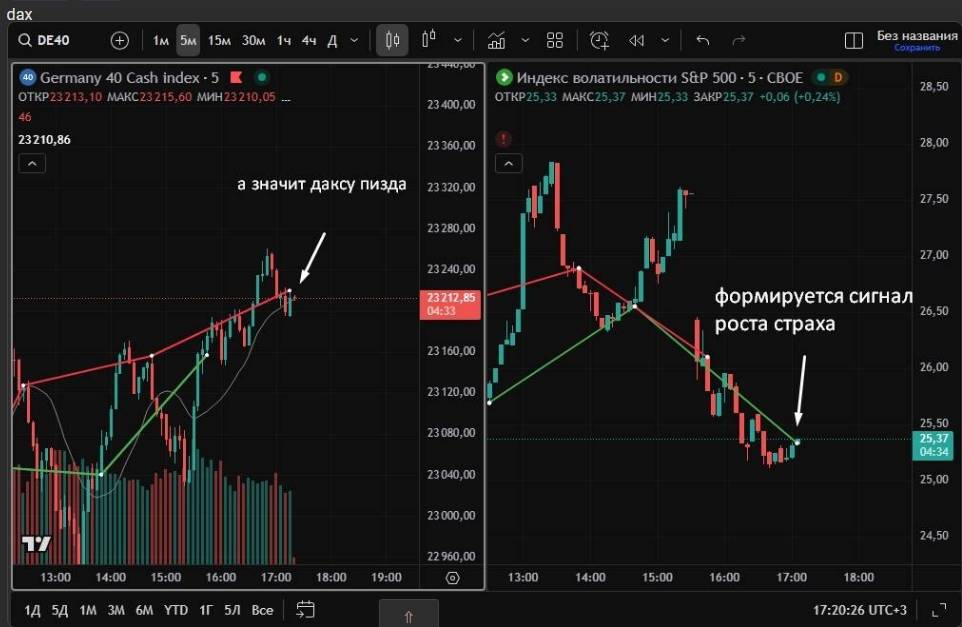Open price scale settings gear on DAX chart
The height and width of the screenshot is (627, 962).
click(452, 578)
